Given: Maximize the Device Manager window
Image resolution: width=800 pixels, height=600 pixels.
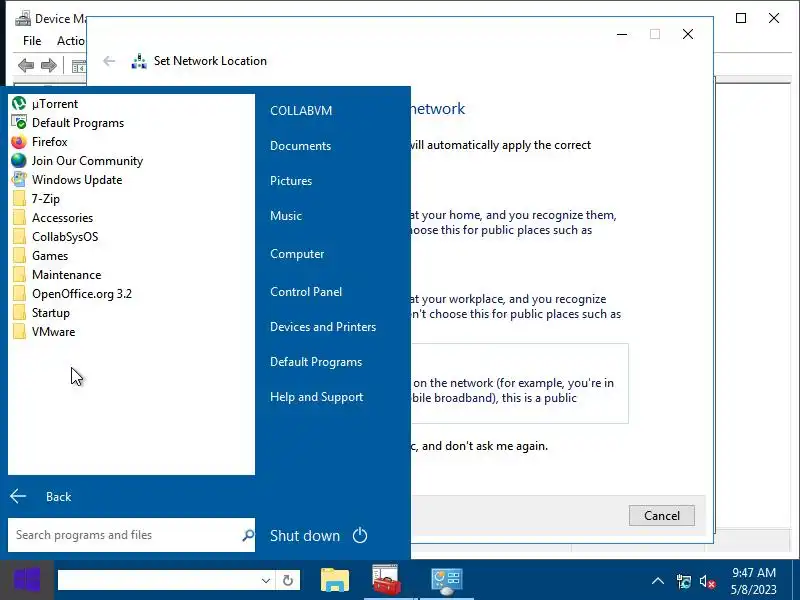Looking at the screenshot, I should pos(741,18).
